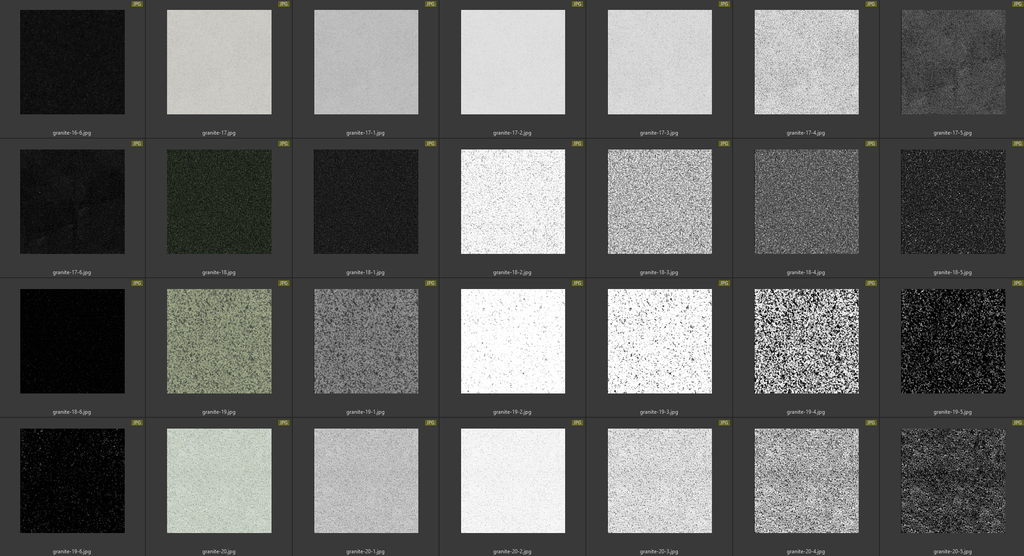The width and height of the screenshot is (1024, 556).
Task: Choose the granite-19-4.jpg thumbnail
Action: [806, 341]
